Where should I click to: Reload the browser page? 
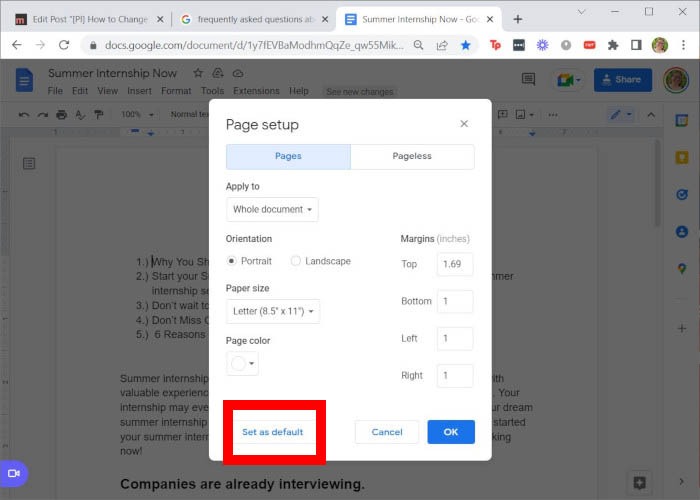coord(64,45)
